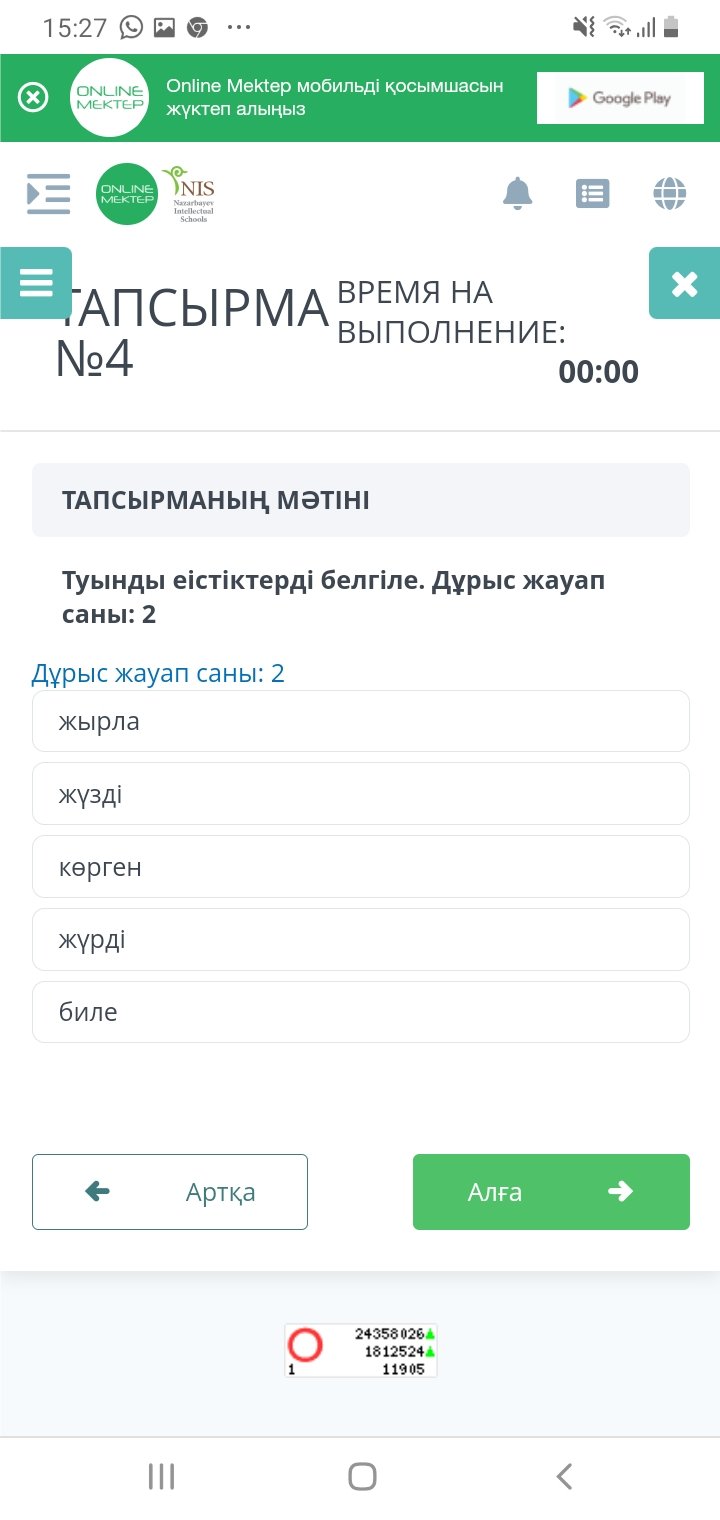Tap the Android recent apps button

[161, 1476]
